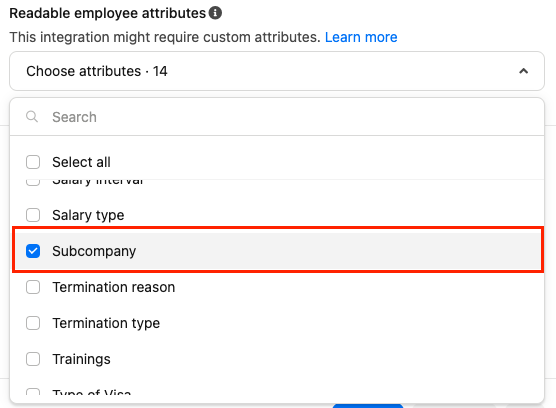Check the partially visible Salary interval checkbox
This screenshot has height=408, width=556.
pos(33,182)
